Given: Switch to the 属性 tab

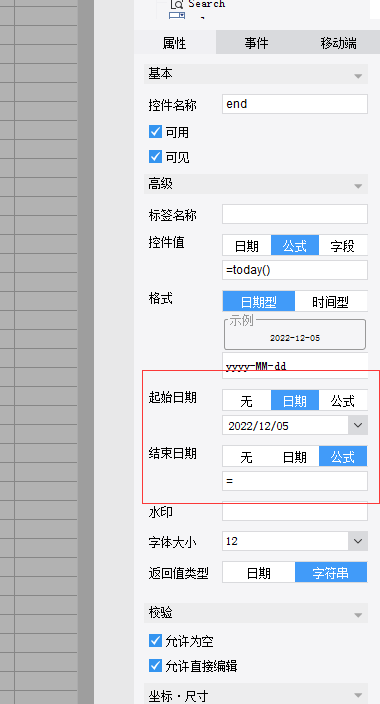Looking at the screenshot, I should point(175,43).
